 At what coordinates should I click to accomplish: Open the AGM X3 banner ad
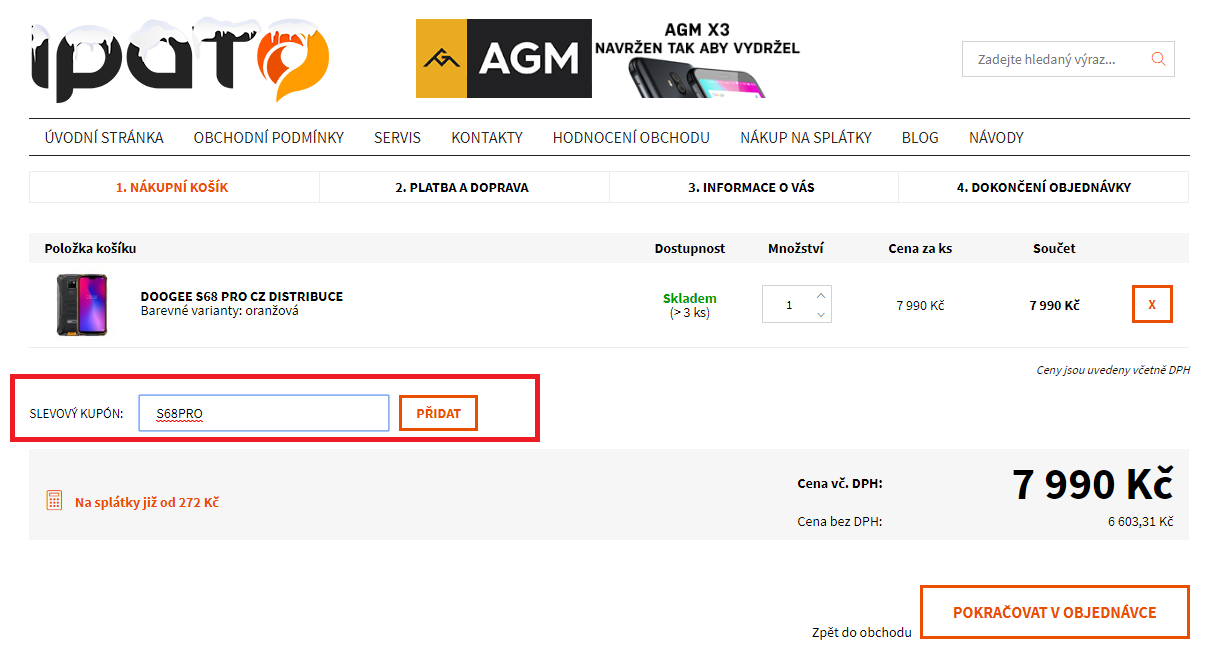click(608, 58)
